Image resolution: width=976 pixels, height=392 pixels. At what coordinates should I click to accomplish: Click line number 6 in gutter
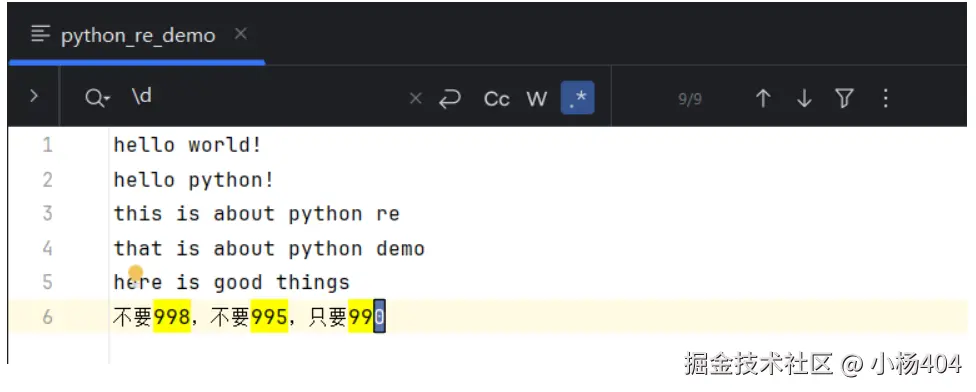(x=47, y=317)
